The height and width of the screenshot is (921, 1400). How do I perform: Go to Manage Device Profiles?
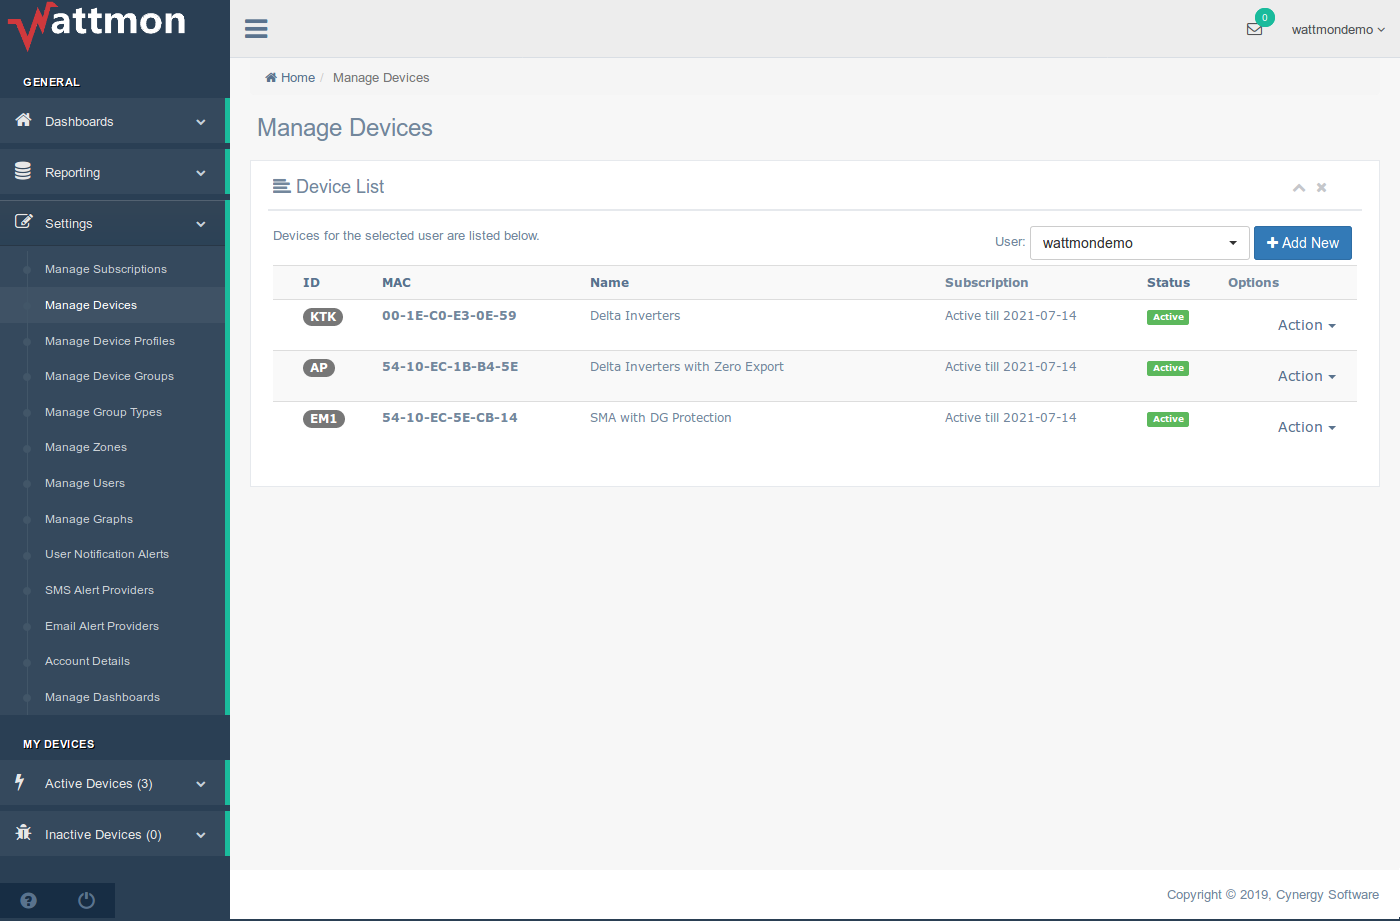(110, 341)
